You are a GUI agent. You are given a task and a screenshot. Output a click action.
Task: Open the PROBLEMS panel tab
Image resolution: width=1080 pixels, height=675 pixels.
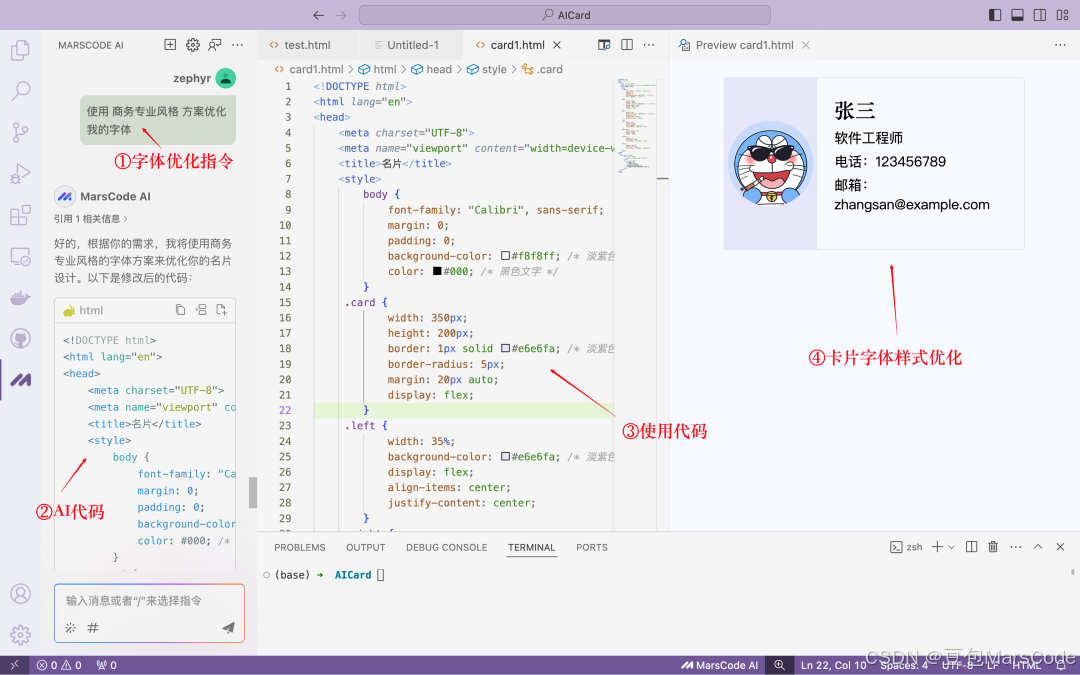click(x=300, y=548)
